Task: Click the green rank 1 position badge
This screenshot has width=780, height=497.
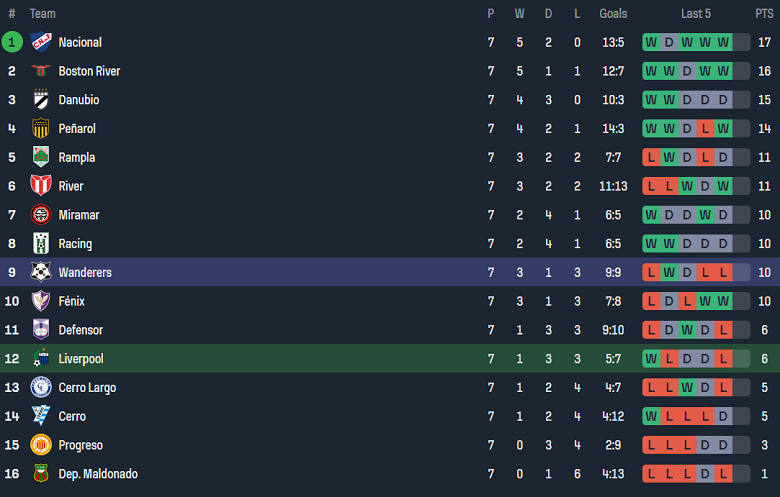Action: pyautogui.click(x=12, y=42)
